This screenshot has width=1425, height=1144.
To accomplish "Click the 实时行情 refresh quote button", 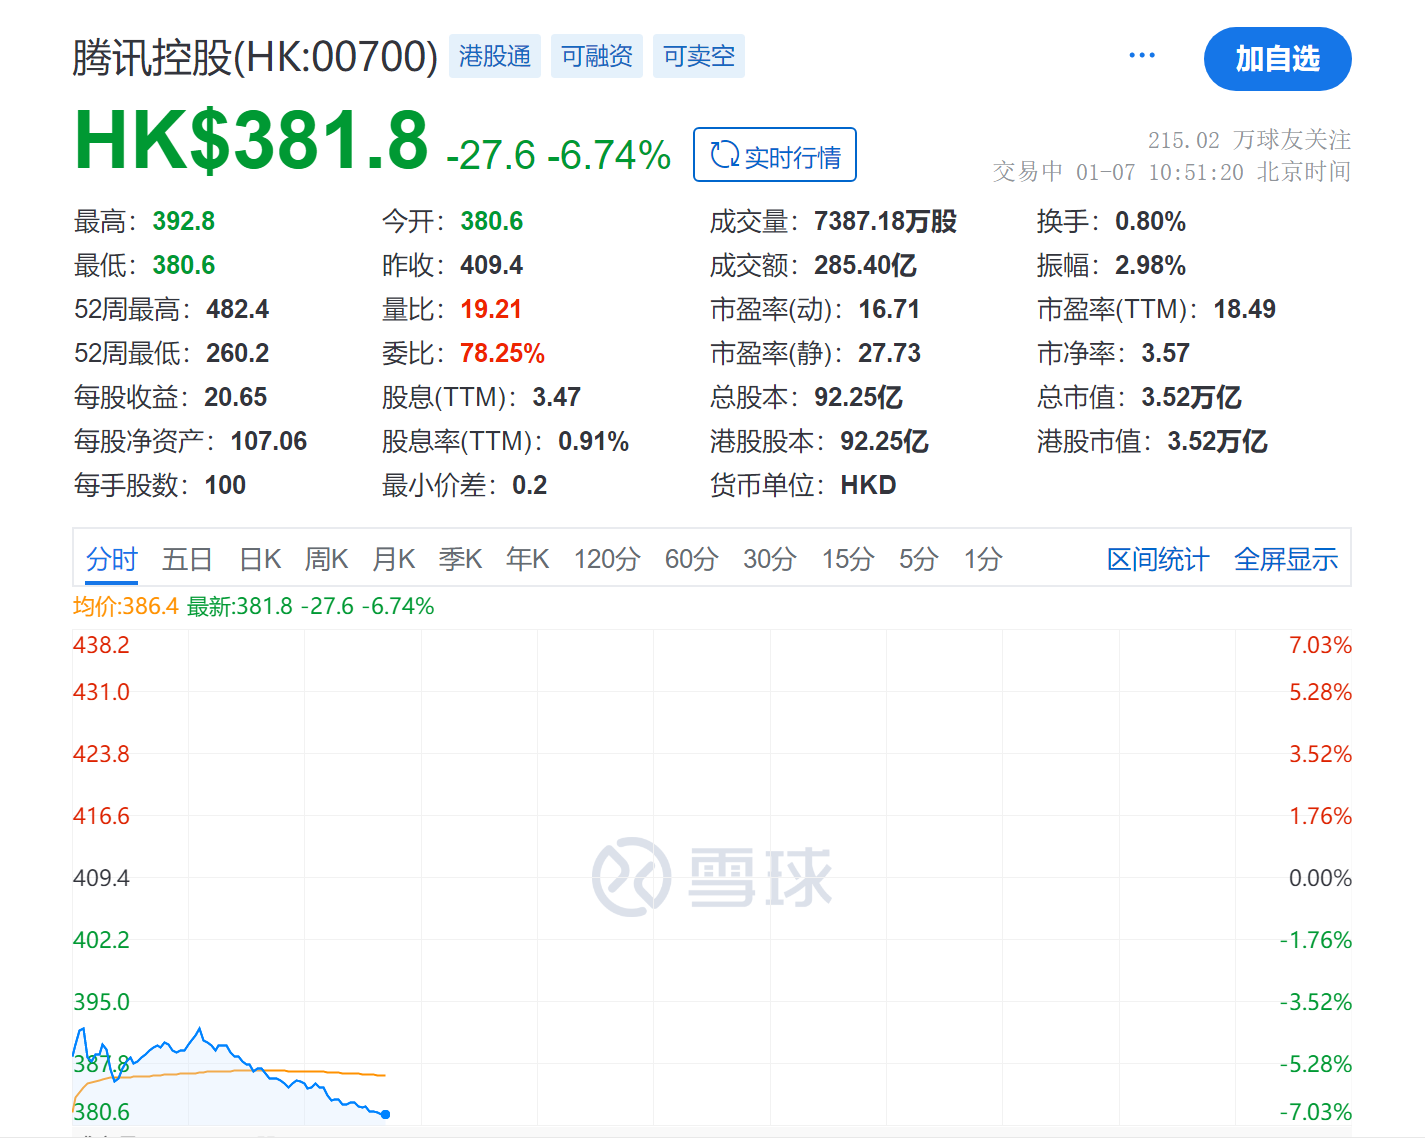I will coord(774,155).
